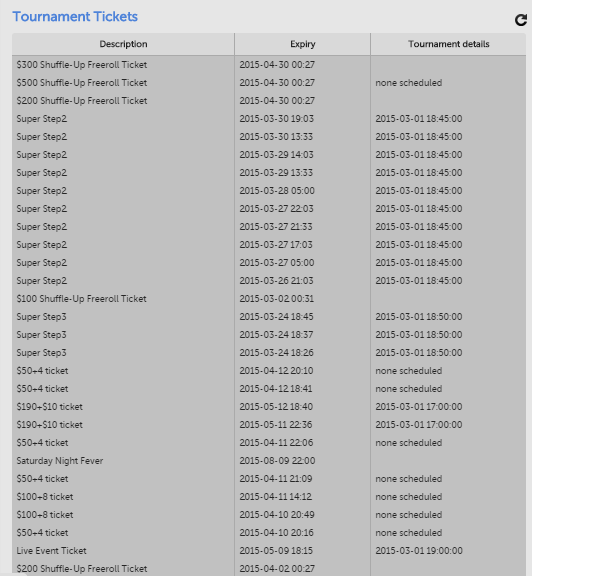Click tournament time in the 2015-03-24 18:45 expiry row
This screenshot has height=576, width=614.
pyautogui.click(x=419, y=317)
